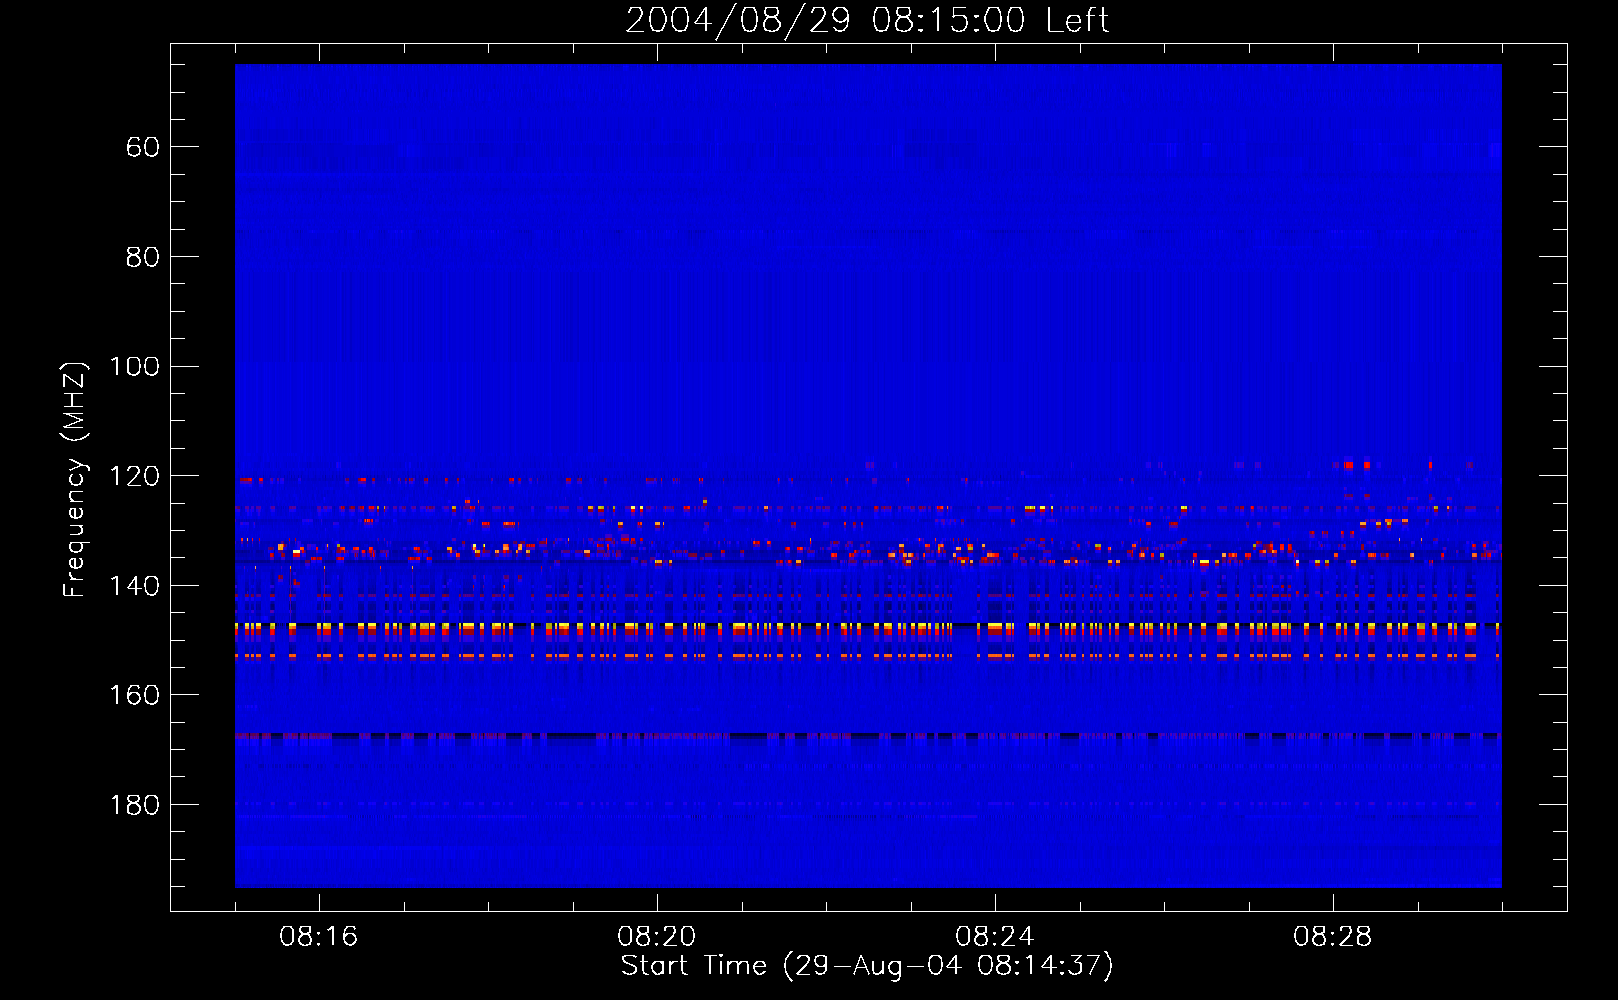This screenshot has width=1618, height=1000.
Task: Click the "Frequency (MHZ)" axis label
Action: pyautogui.click(x=75, y=479)
